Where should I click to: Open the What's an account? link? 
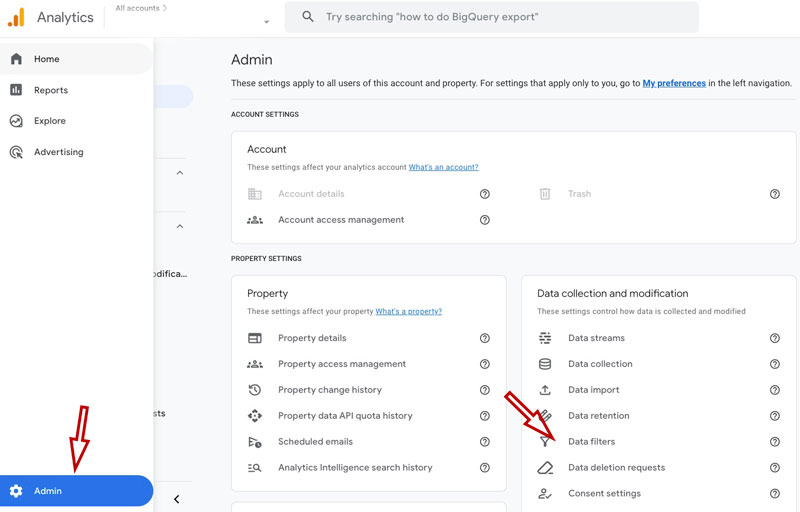pyautogui.click(x=443, y=167)
